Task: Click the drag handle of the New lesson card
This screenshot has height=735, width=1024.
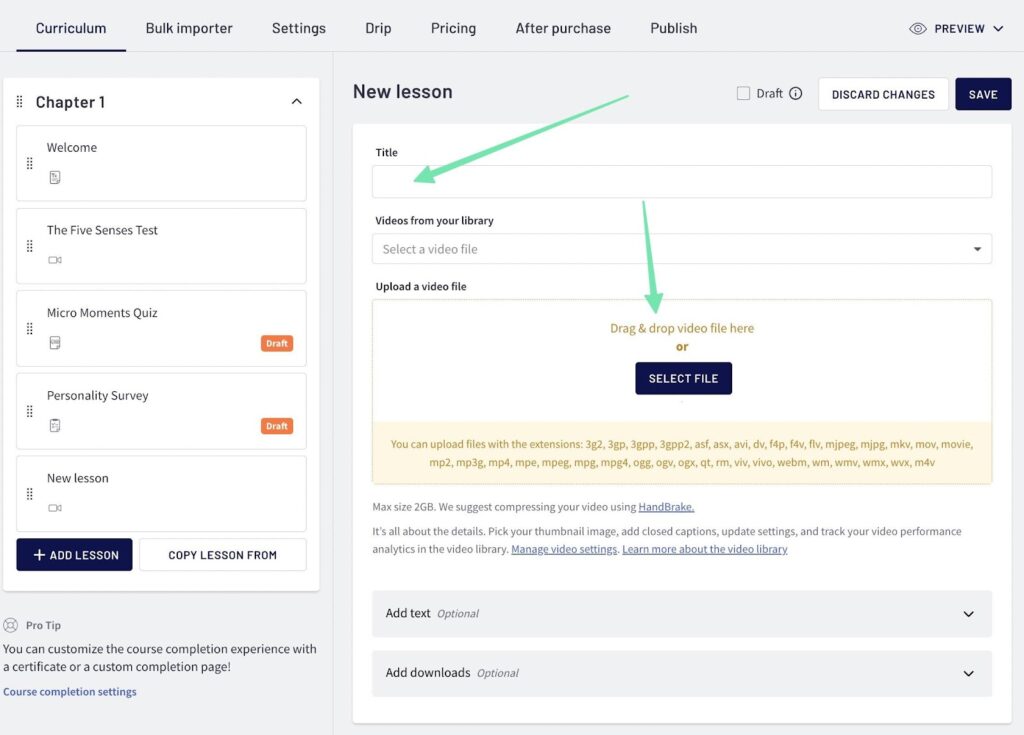Action: point(29,494)
